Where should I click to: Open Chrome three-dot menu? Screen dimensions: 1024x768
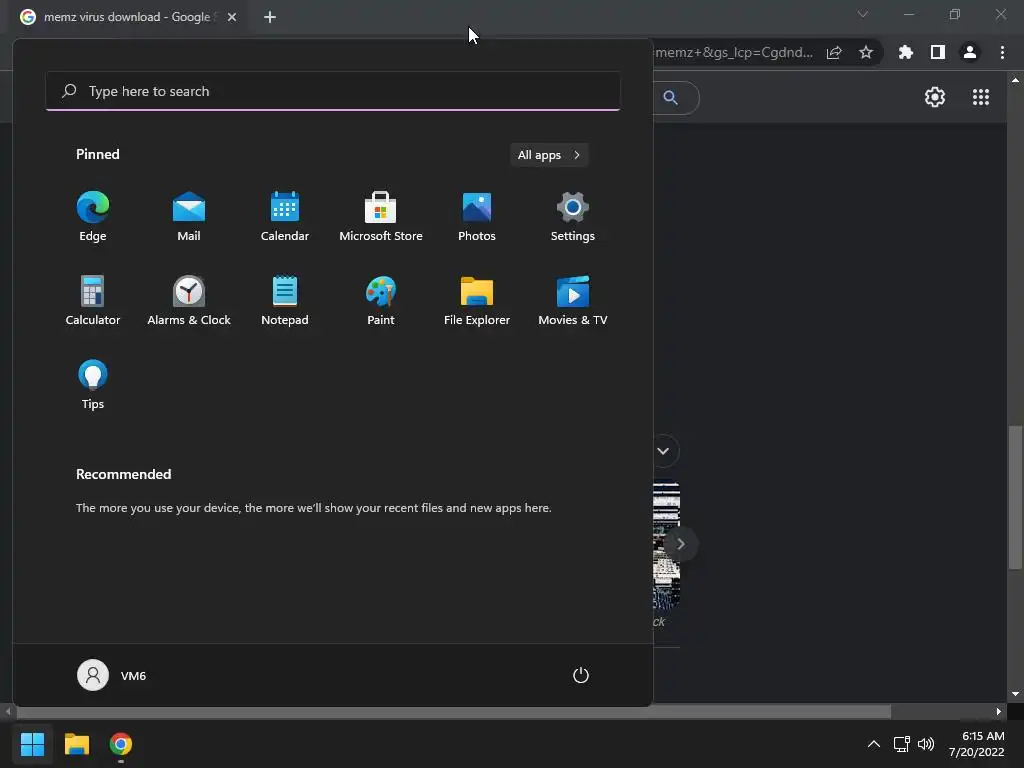click(x=1002, y=52)
